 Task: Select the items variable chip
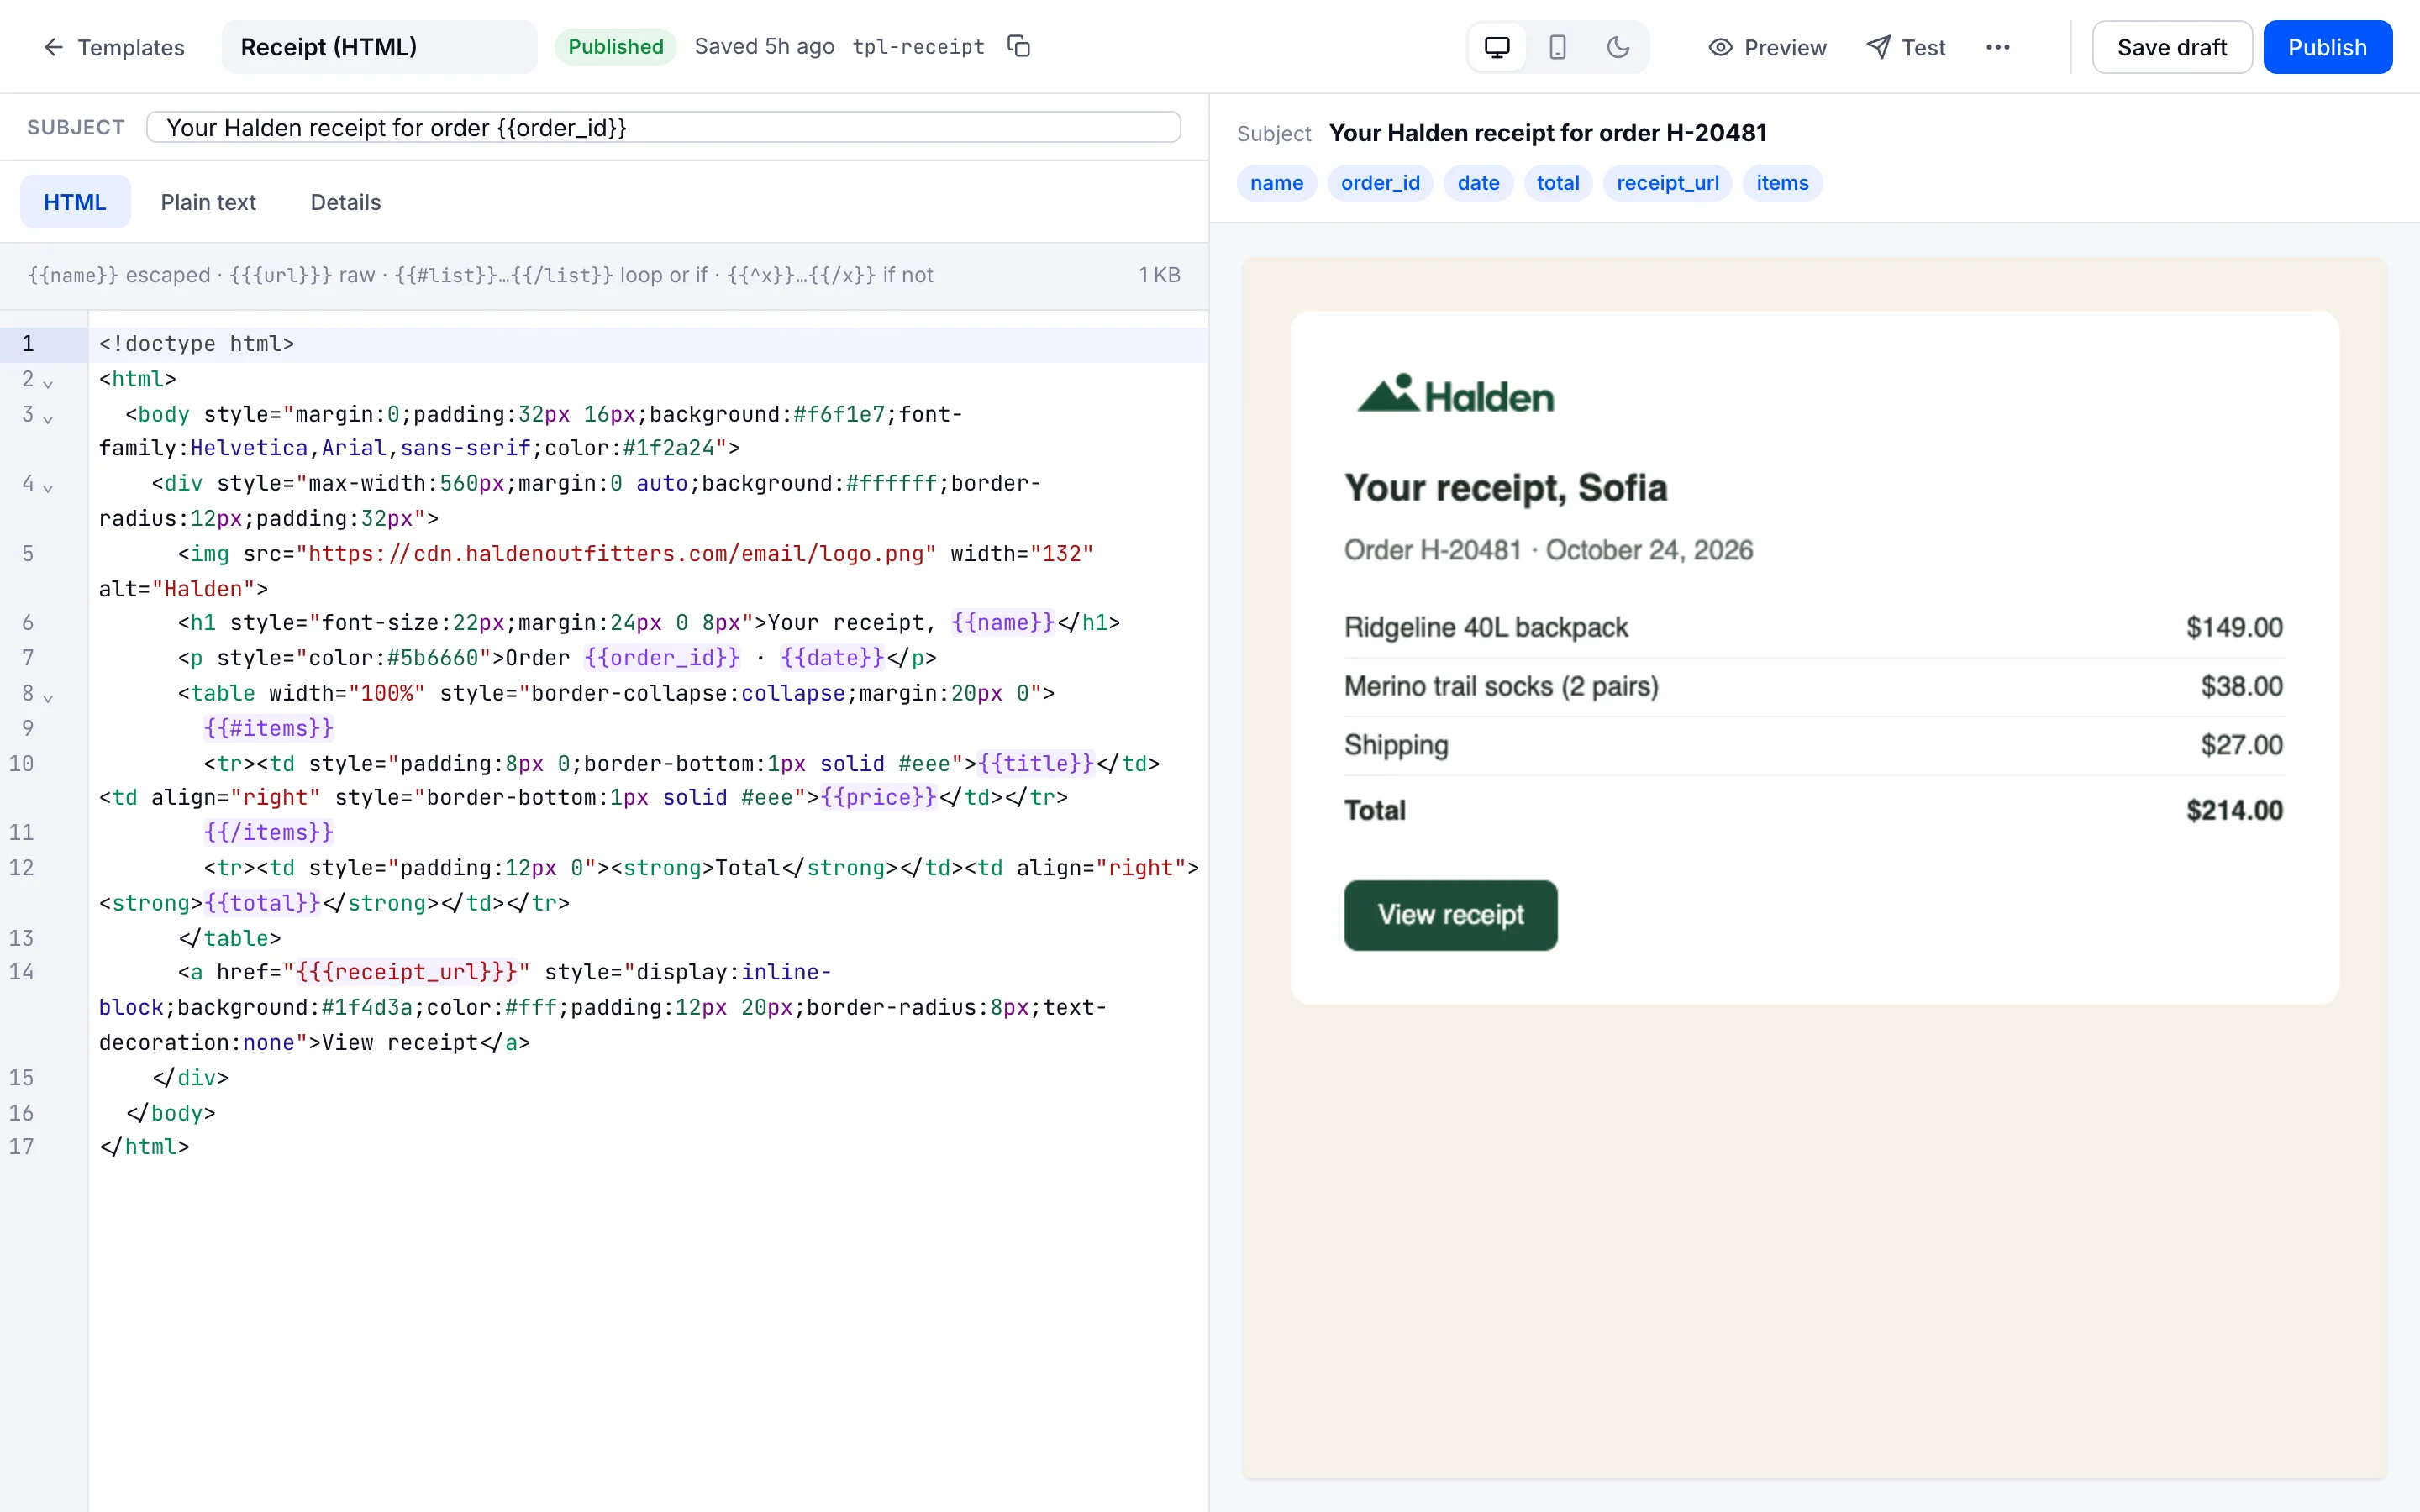coord(1782,183)
